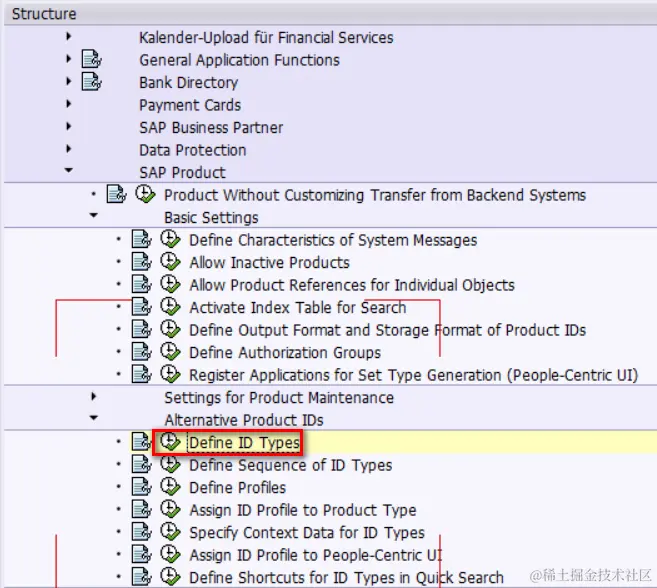The width and height of the screenshot is (657, 588).
Task: Expand Kalender-Upload für Financial Services node
Action: coord(69,36)
